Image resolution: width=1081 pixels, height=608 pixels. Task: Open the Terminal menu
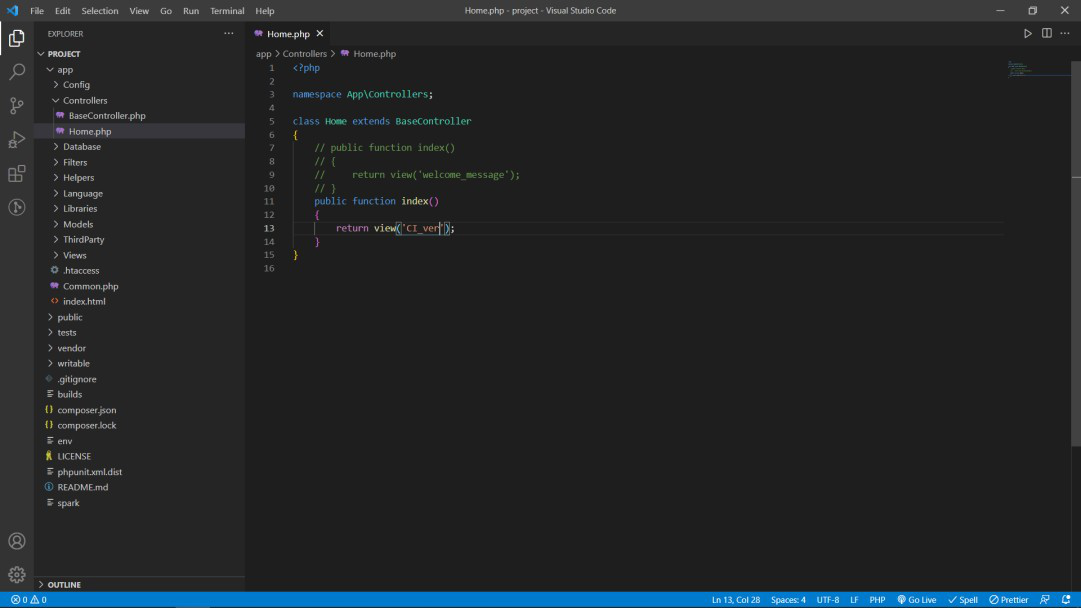(227, 11)
